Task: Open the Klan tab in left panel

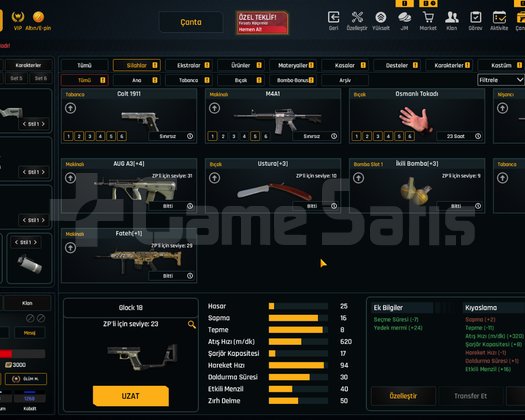Action: click(x=27, y=303)
